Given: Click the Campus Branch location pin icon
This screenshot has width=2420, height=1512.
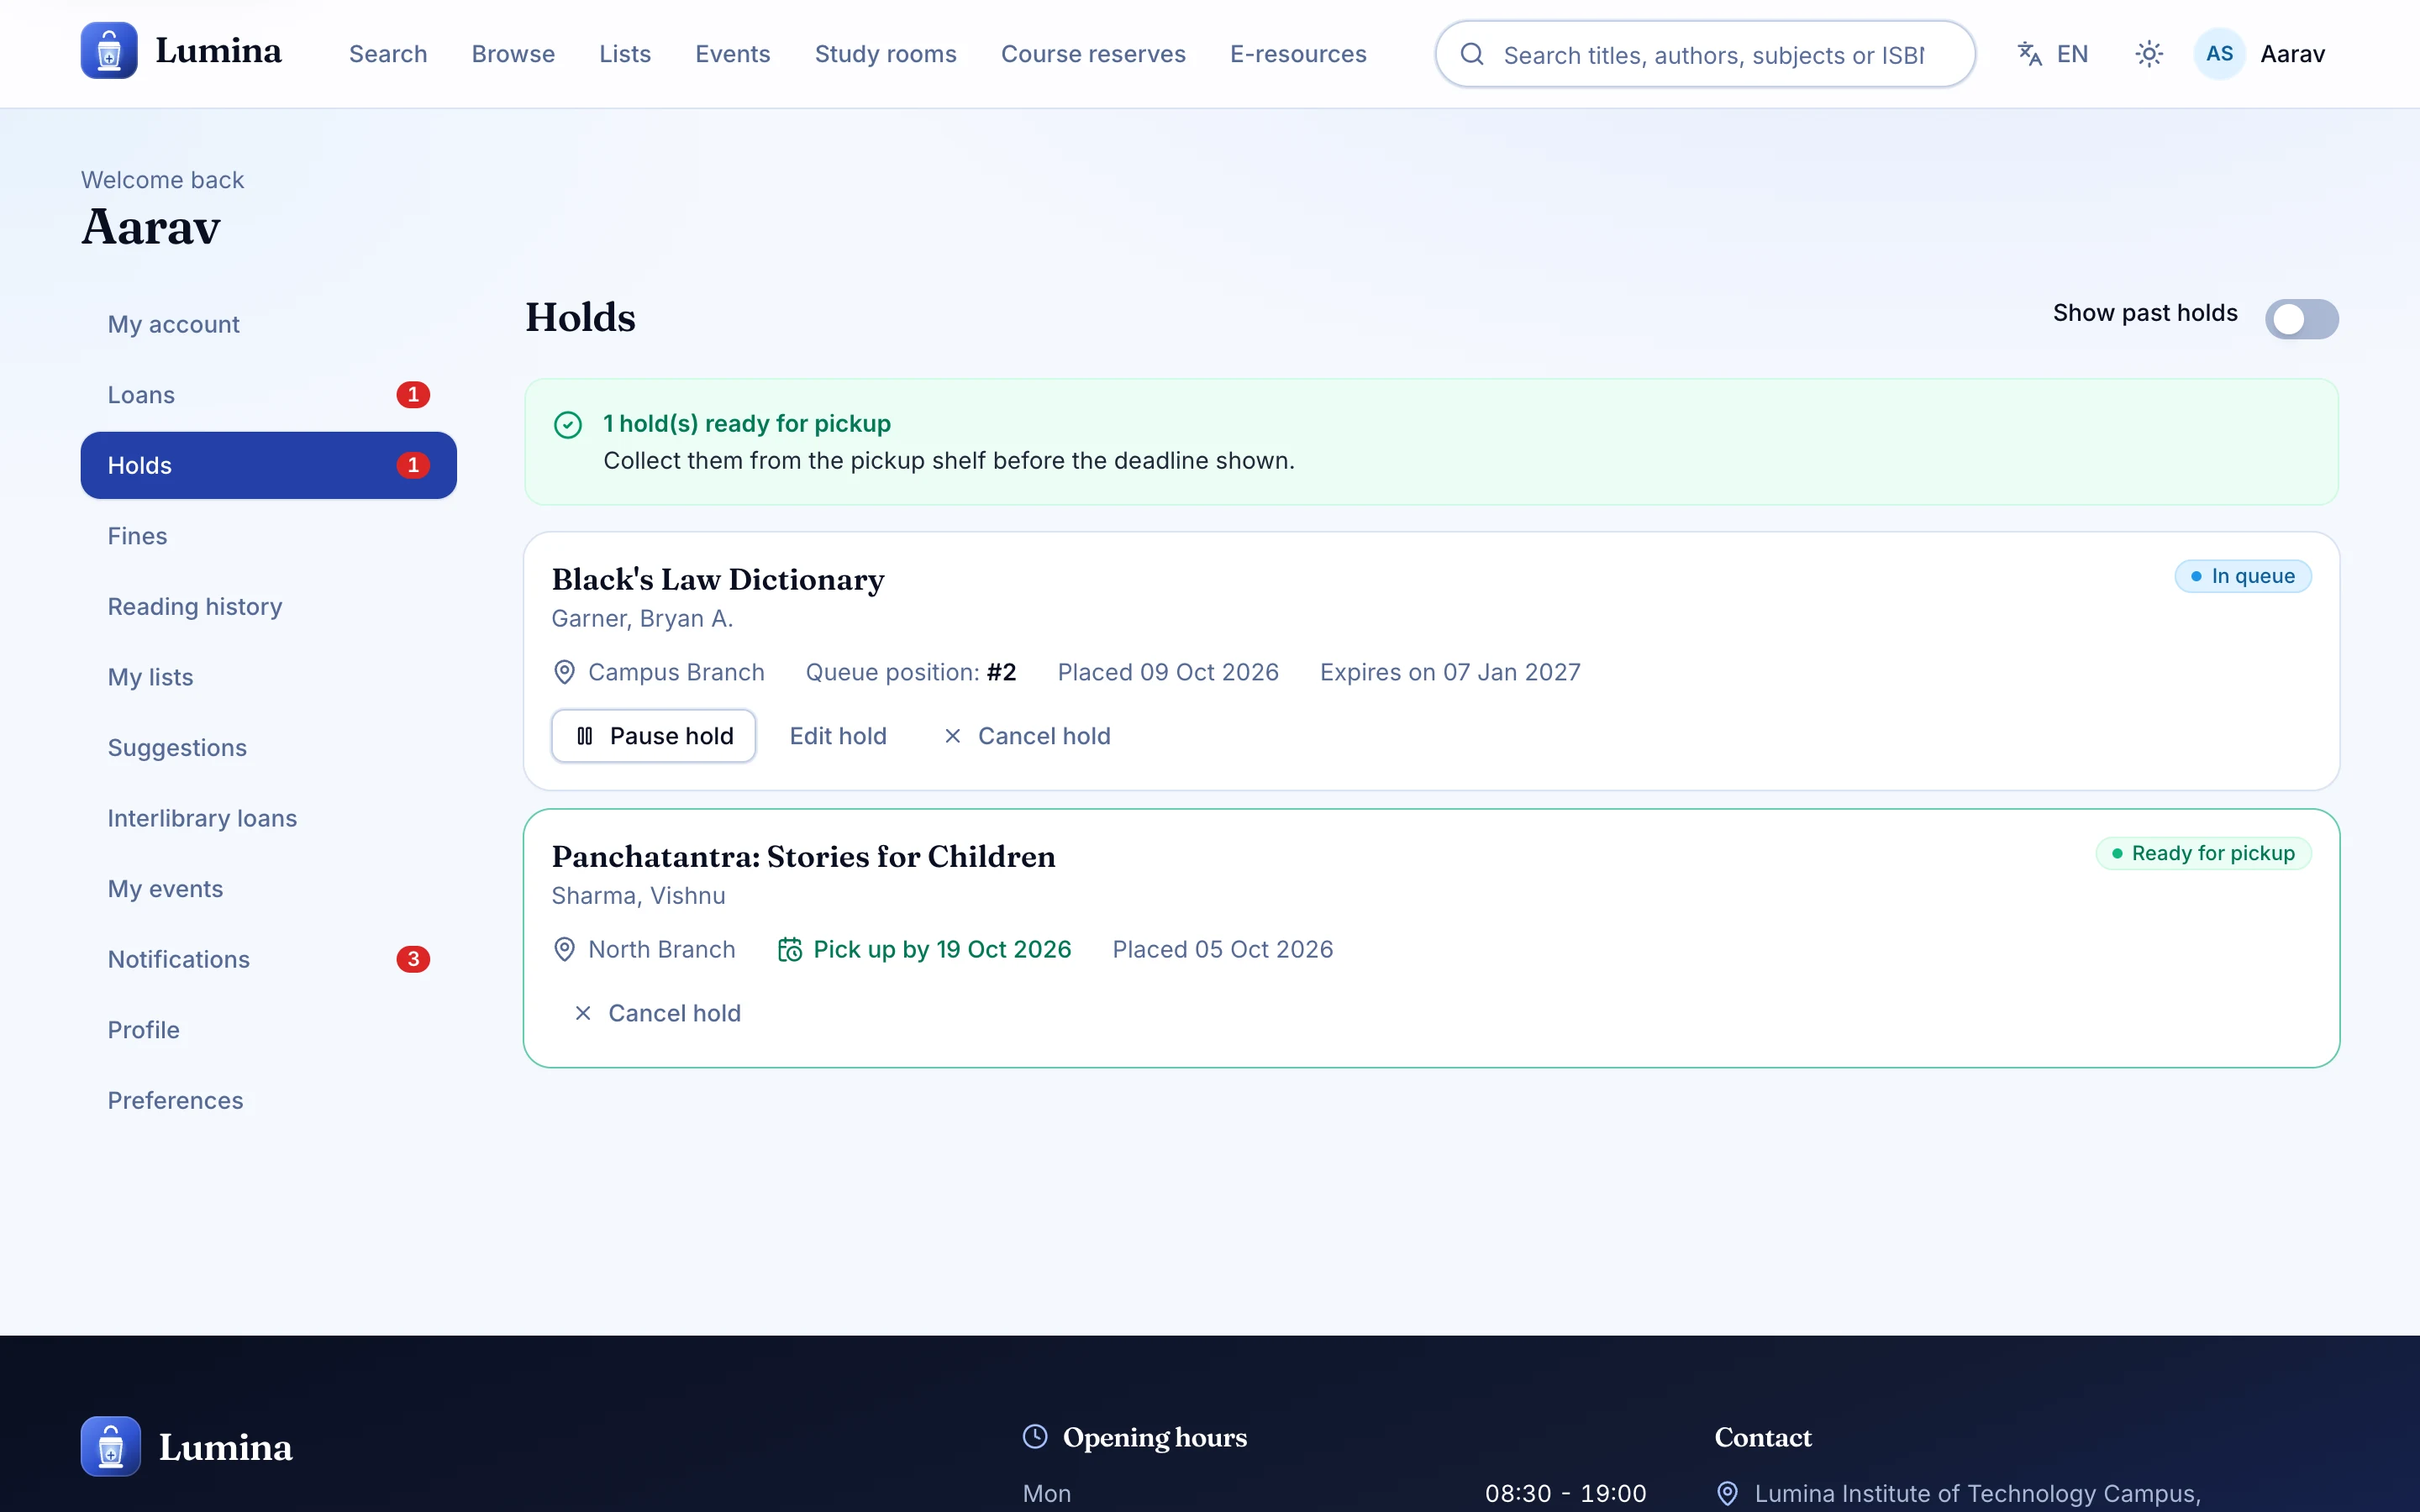Looking at the screenshot, I should click(564, 672).
